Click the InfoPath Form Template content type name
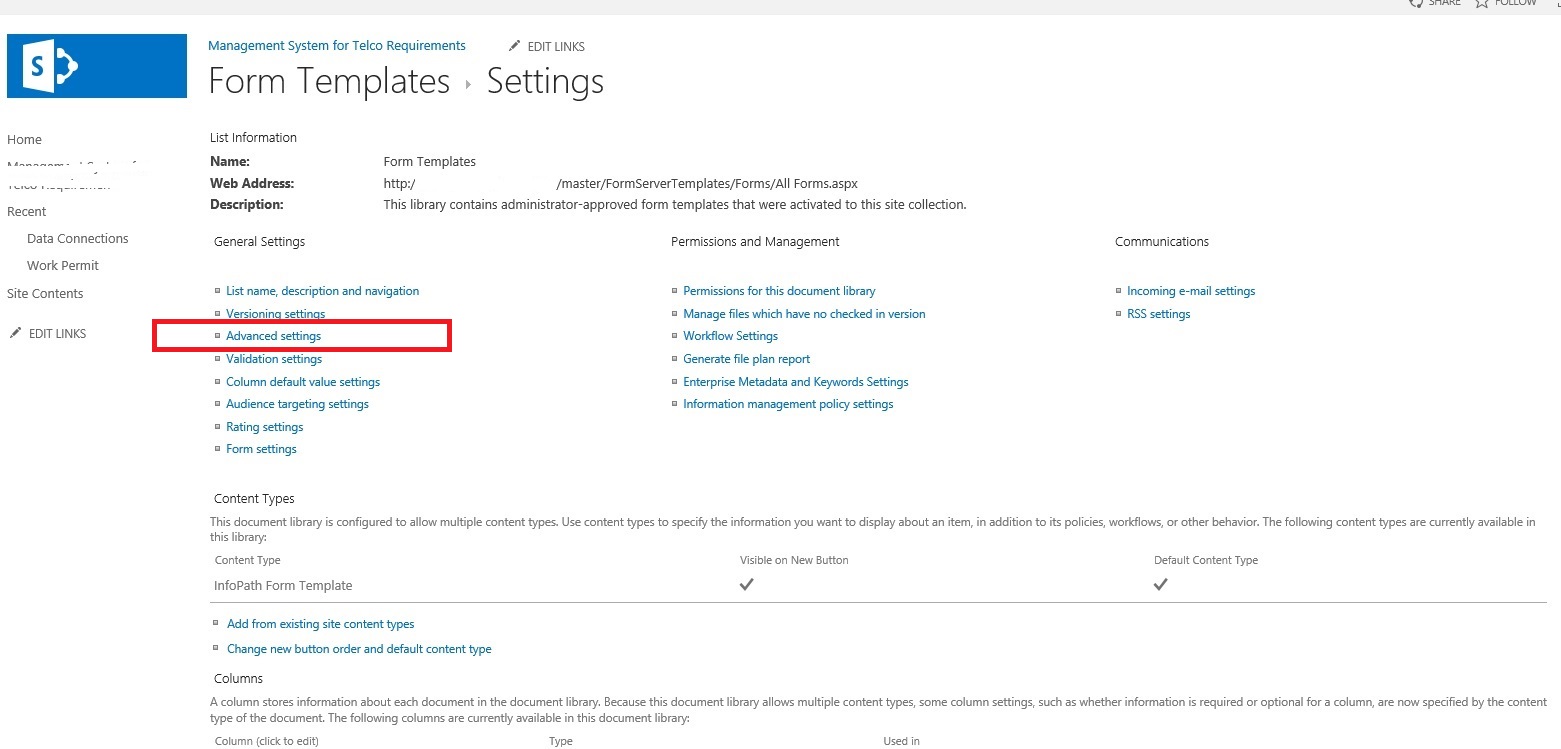 pos(282,585)
